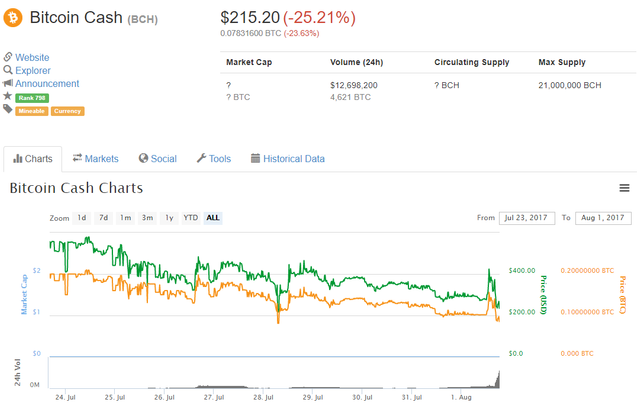Image resolution: width=640 pixels, height=413 pixels.
Task: Click the To date field Aug 1, 2017
Action: click(x=603, y=218)
